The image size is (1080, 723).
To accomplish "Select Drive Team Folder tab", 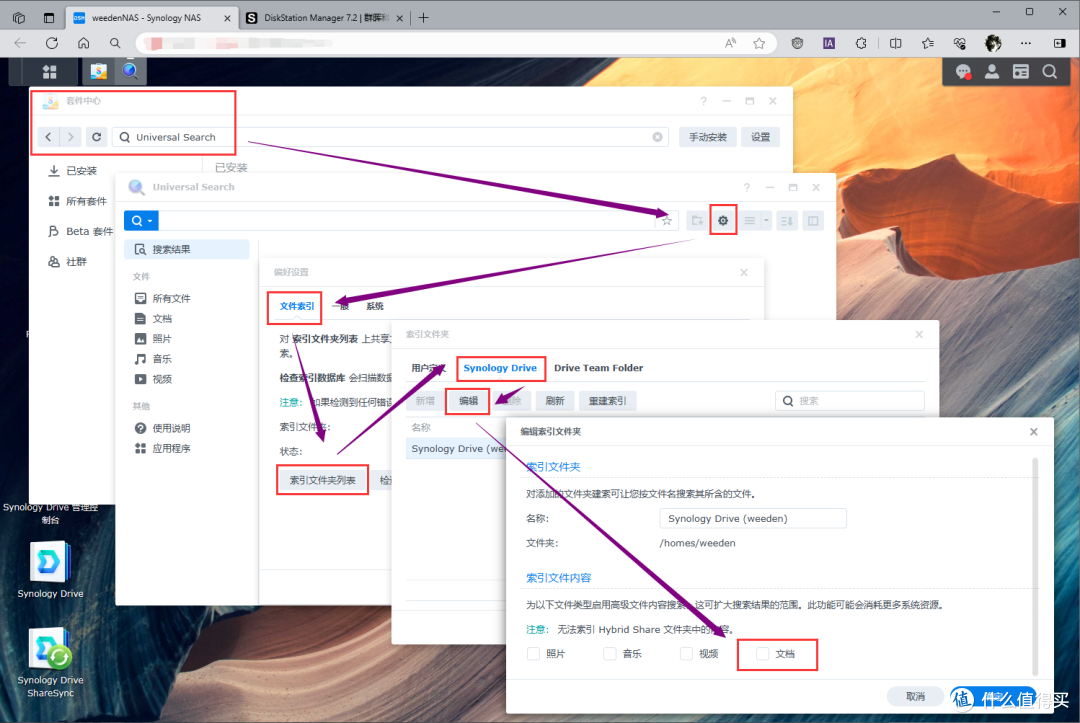I will pyautogui.click(x=599, y=368).
